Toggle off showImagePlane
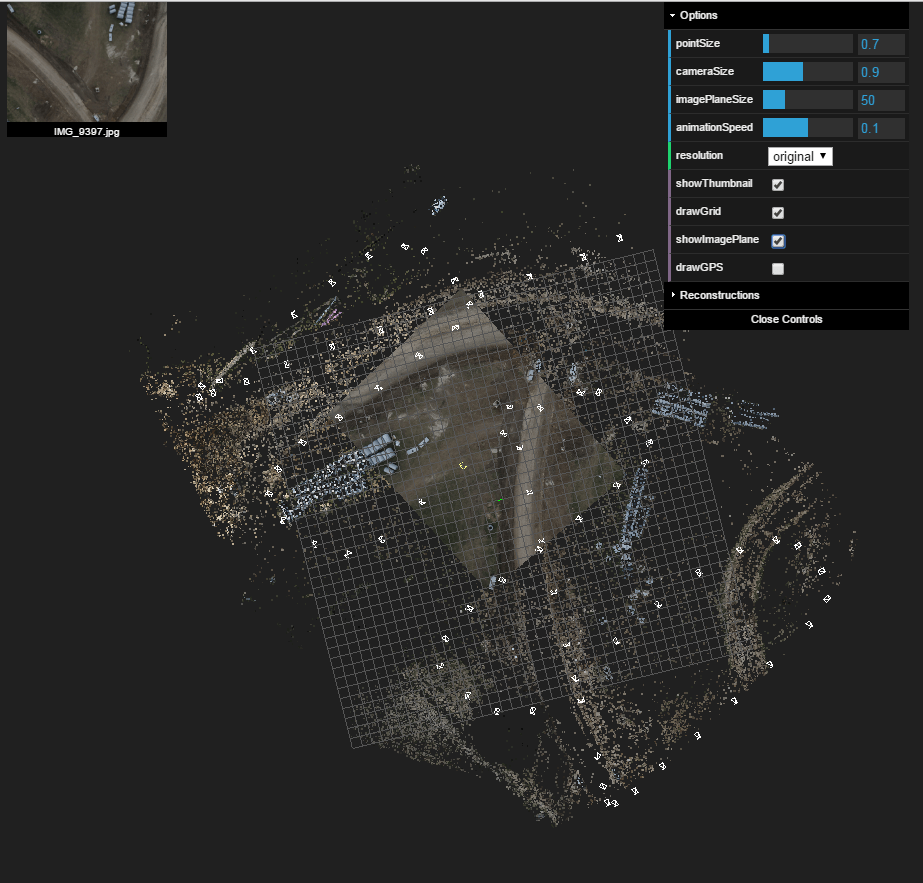This screenshot has height=883, width=923. pos(777,240)
